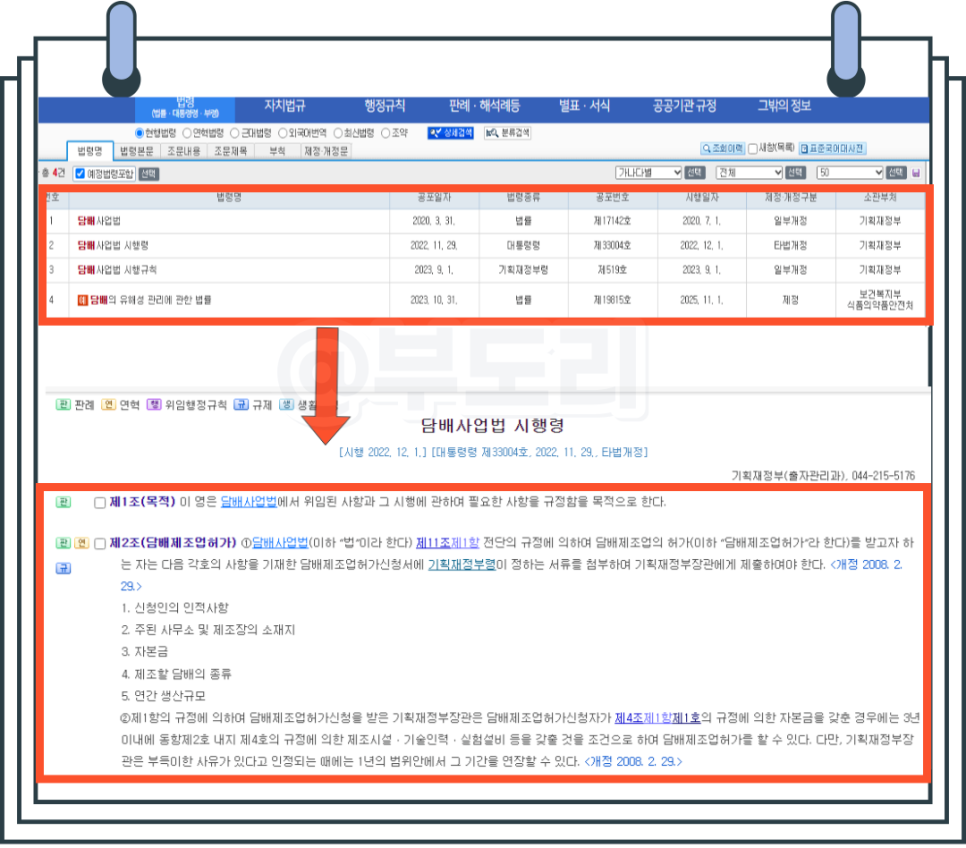Click the 위임행정규칙 icon in the legend
Image resolution: width=966 pixels, height=848 pixels.
[154, 404]
